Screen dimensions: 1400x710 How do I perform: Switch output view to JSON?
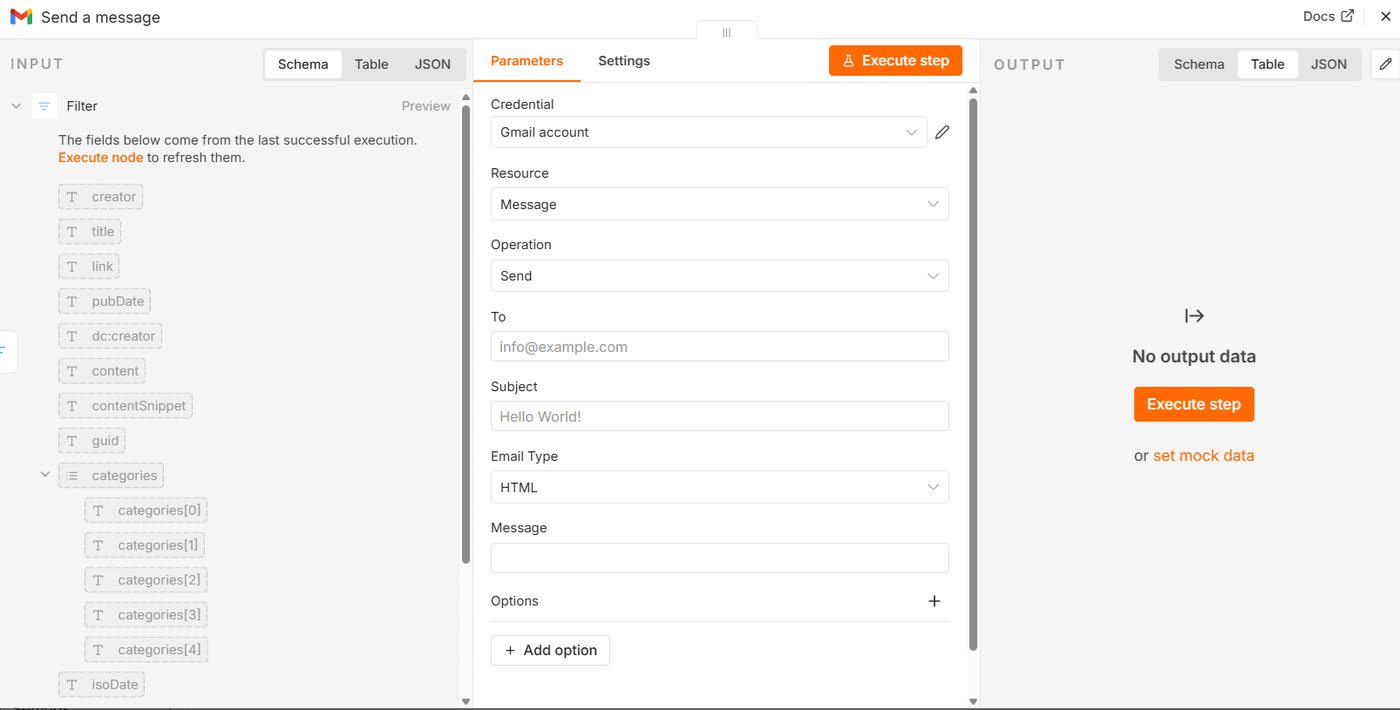tap(1329, 64)
